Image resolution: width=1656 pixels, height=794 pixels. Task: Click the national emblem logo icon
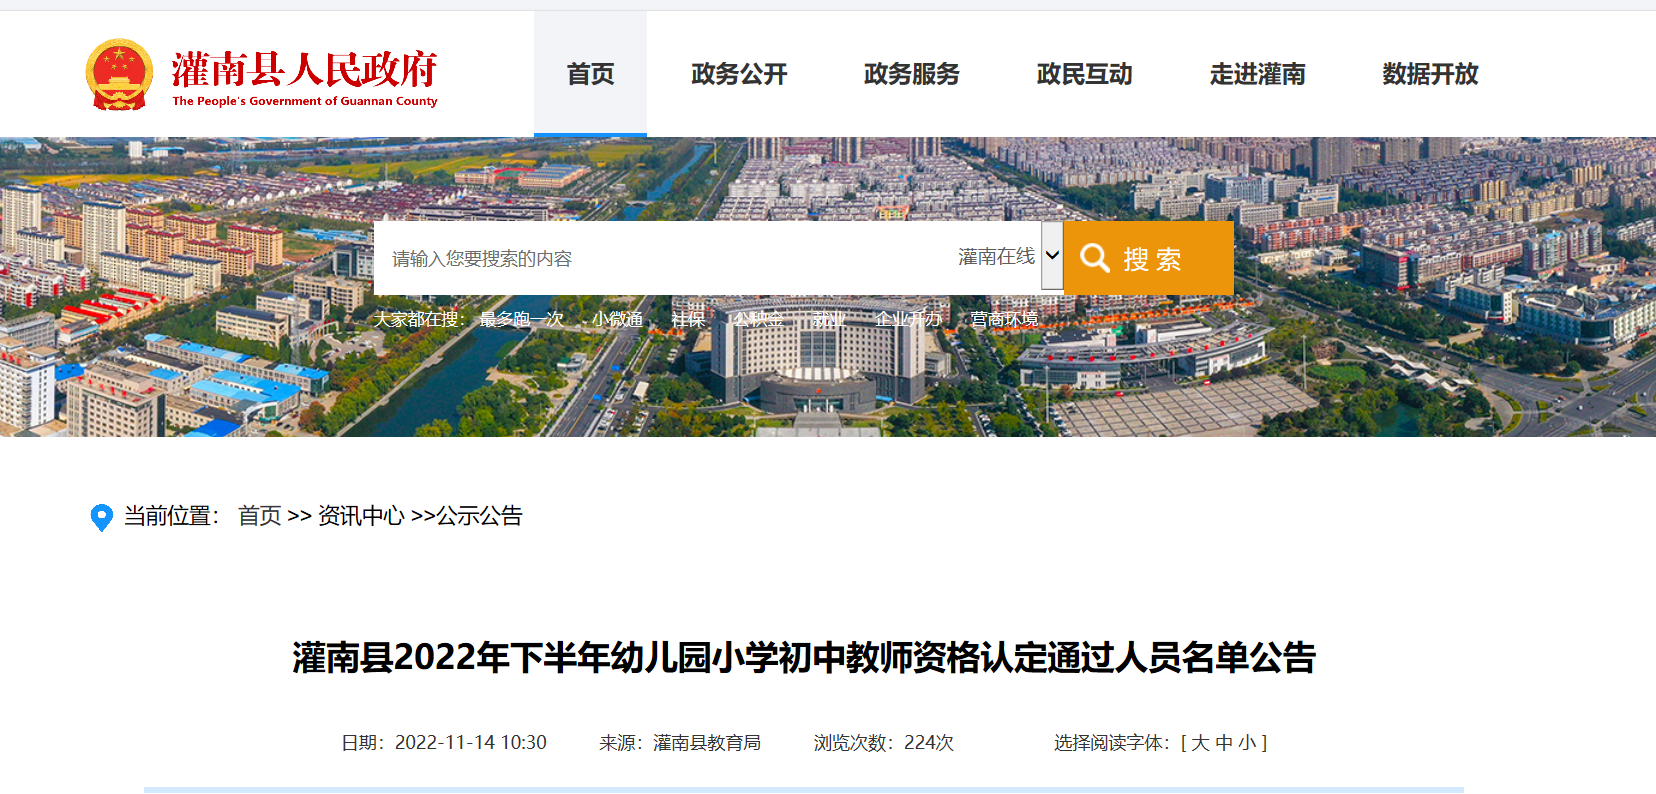[119, 74]
